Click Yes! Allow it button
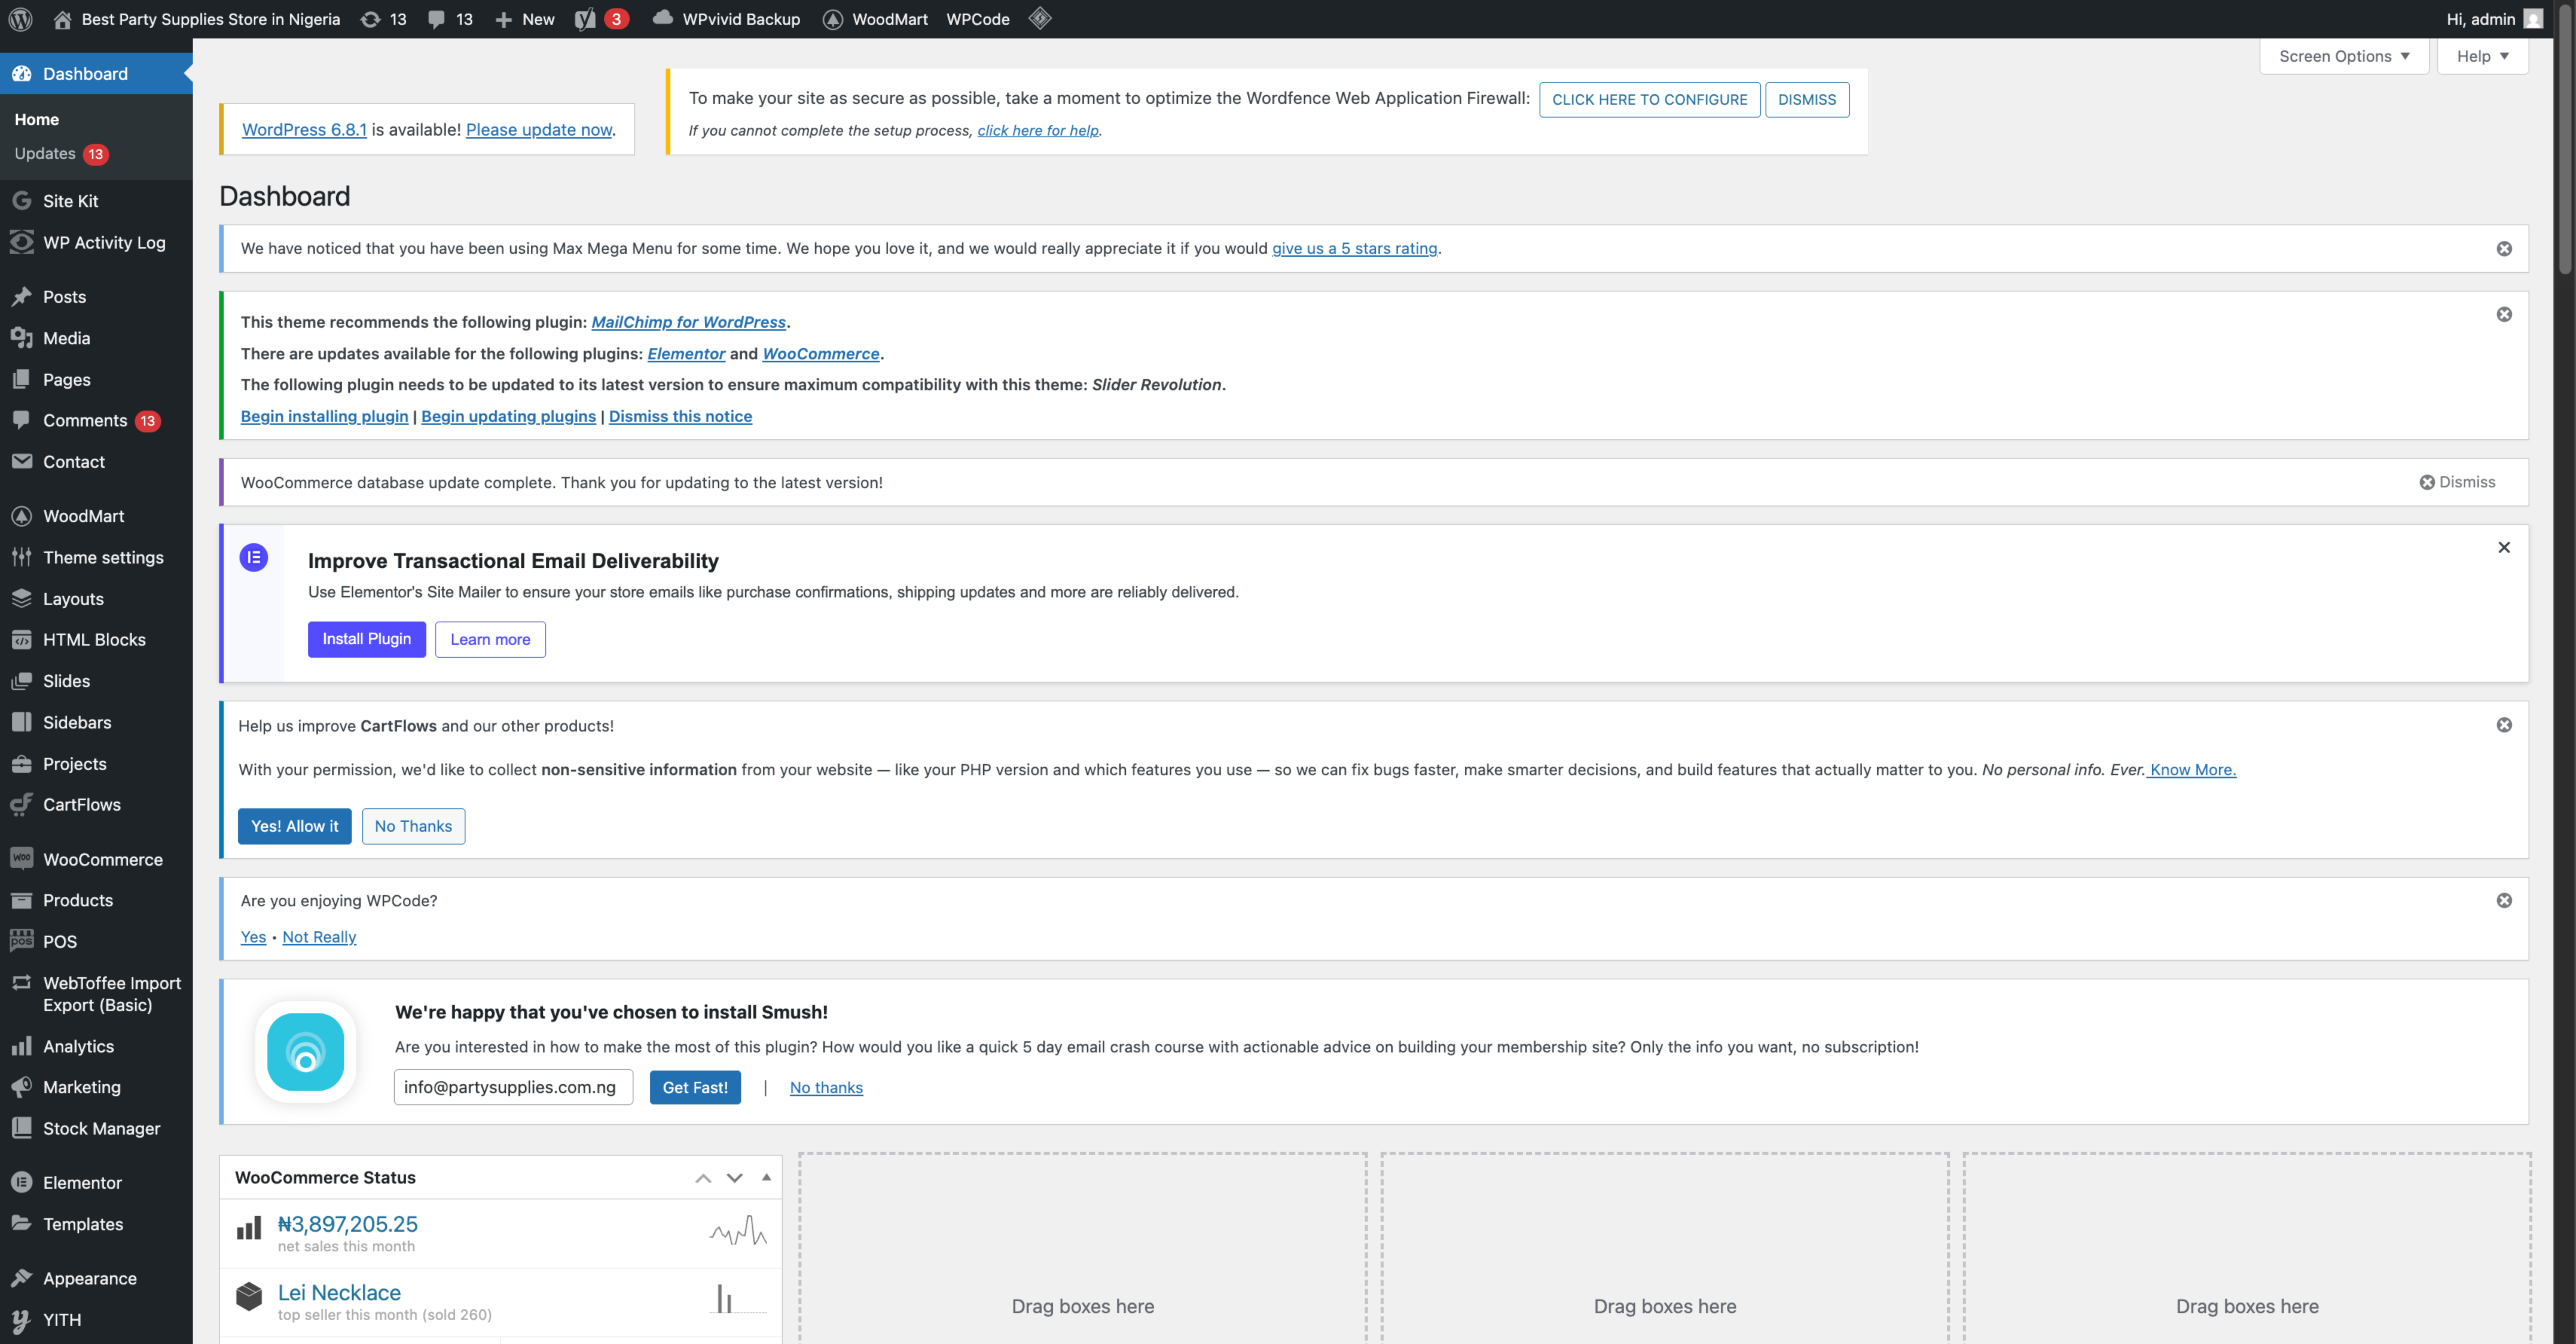2576x1344 pixels. click(x=295, y=826)
